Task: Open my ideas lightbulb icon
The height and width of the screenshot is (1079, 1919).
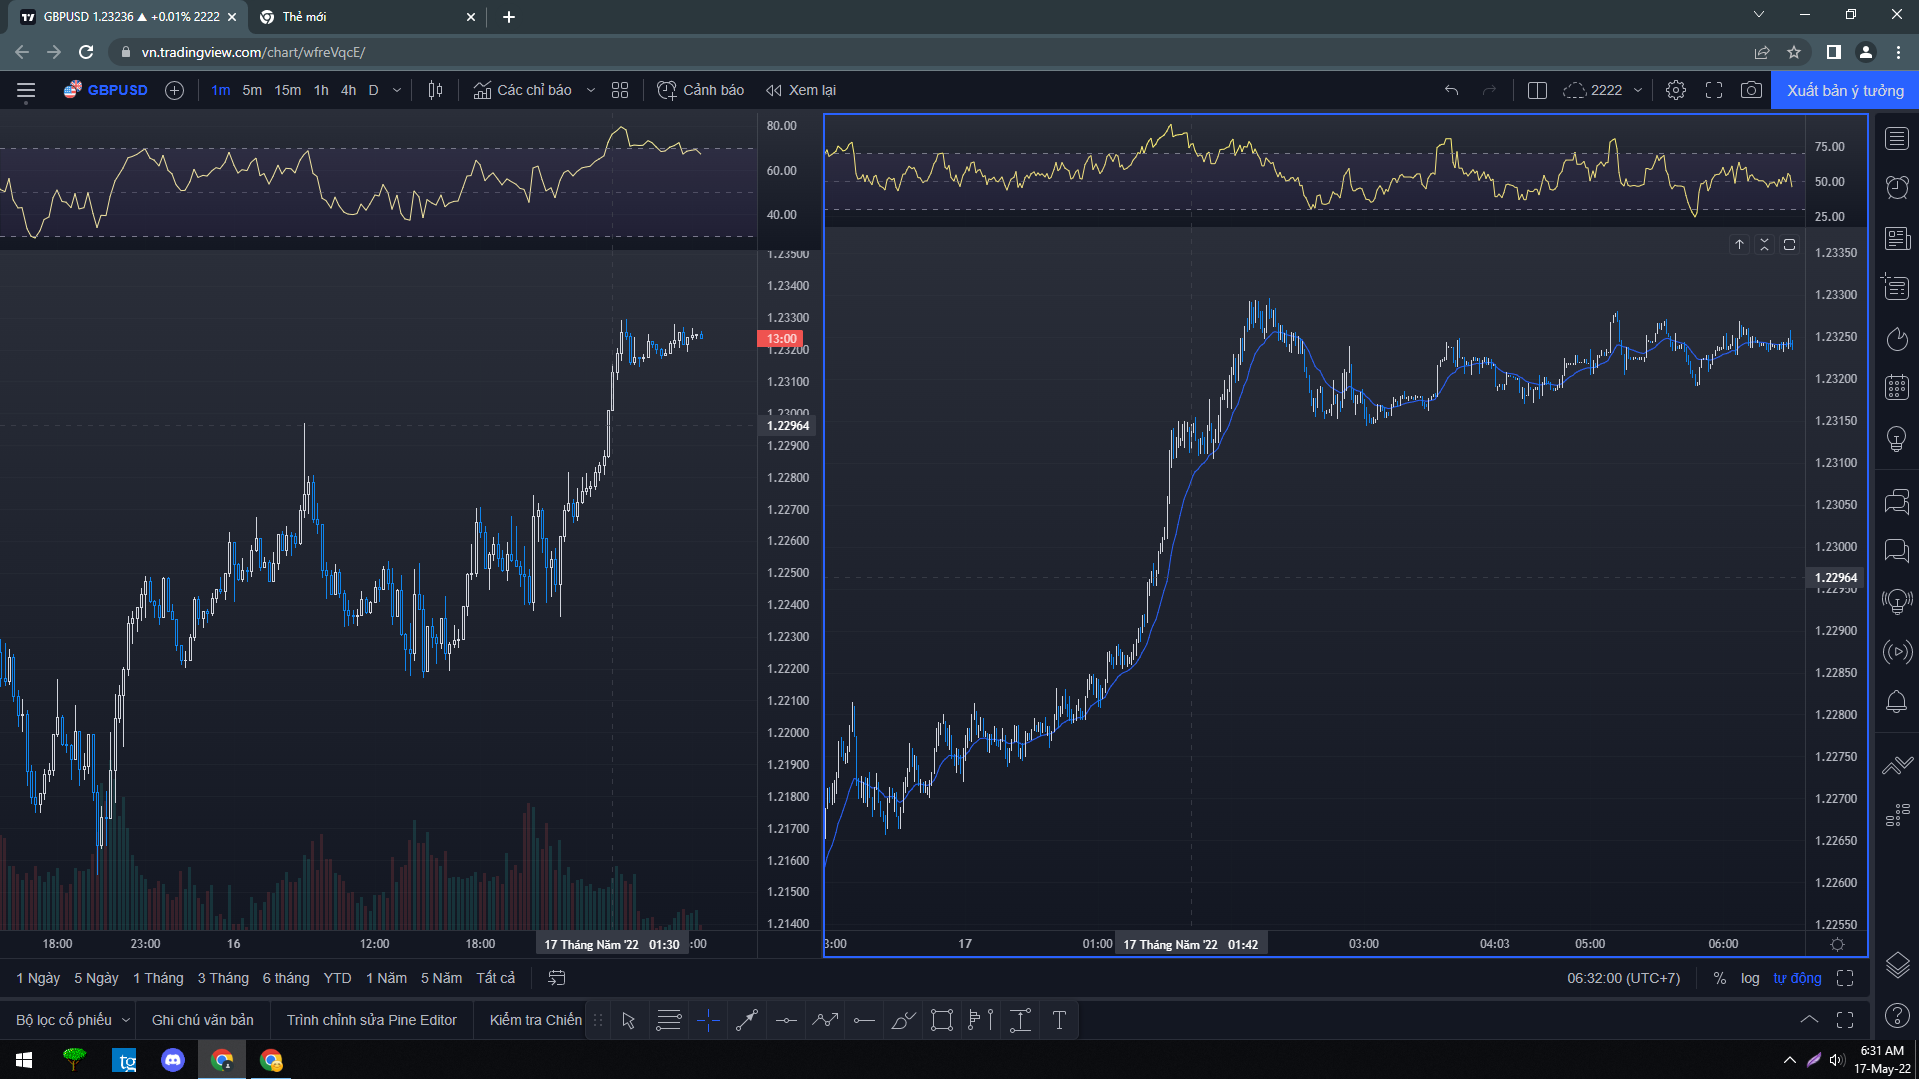Action: coord(1897,438)
